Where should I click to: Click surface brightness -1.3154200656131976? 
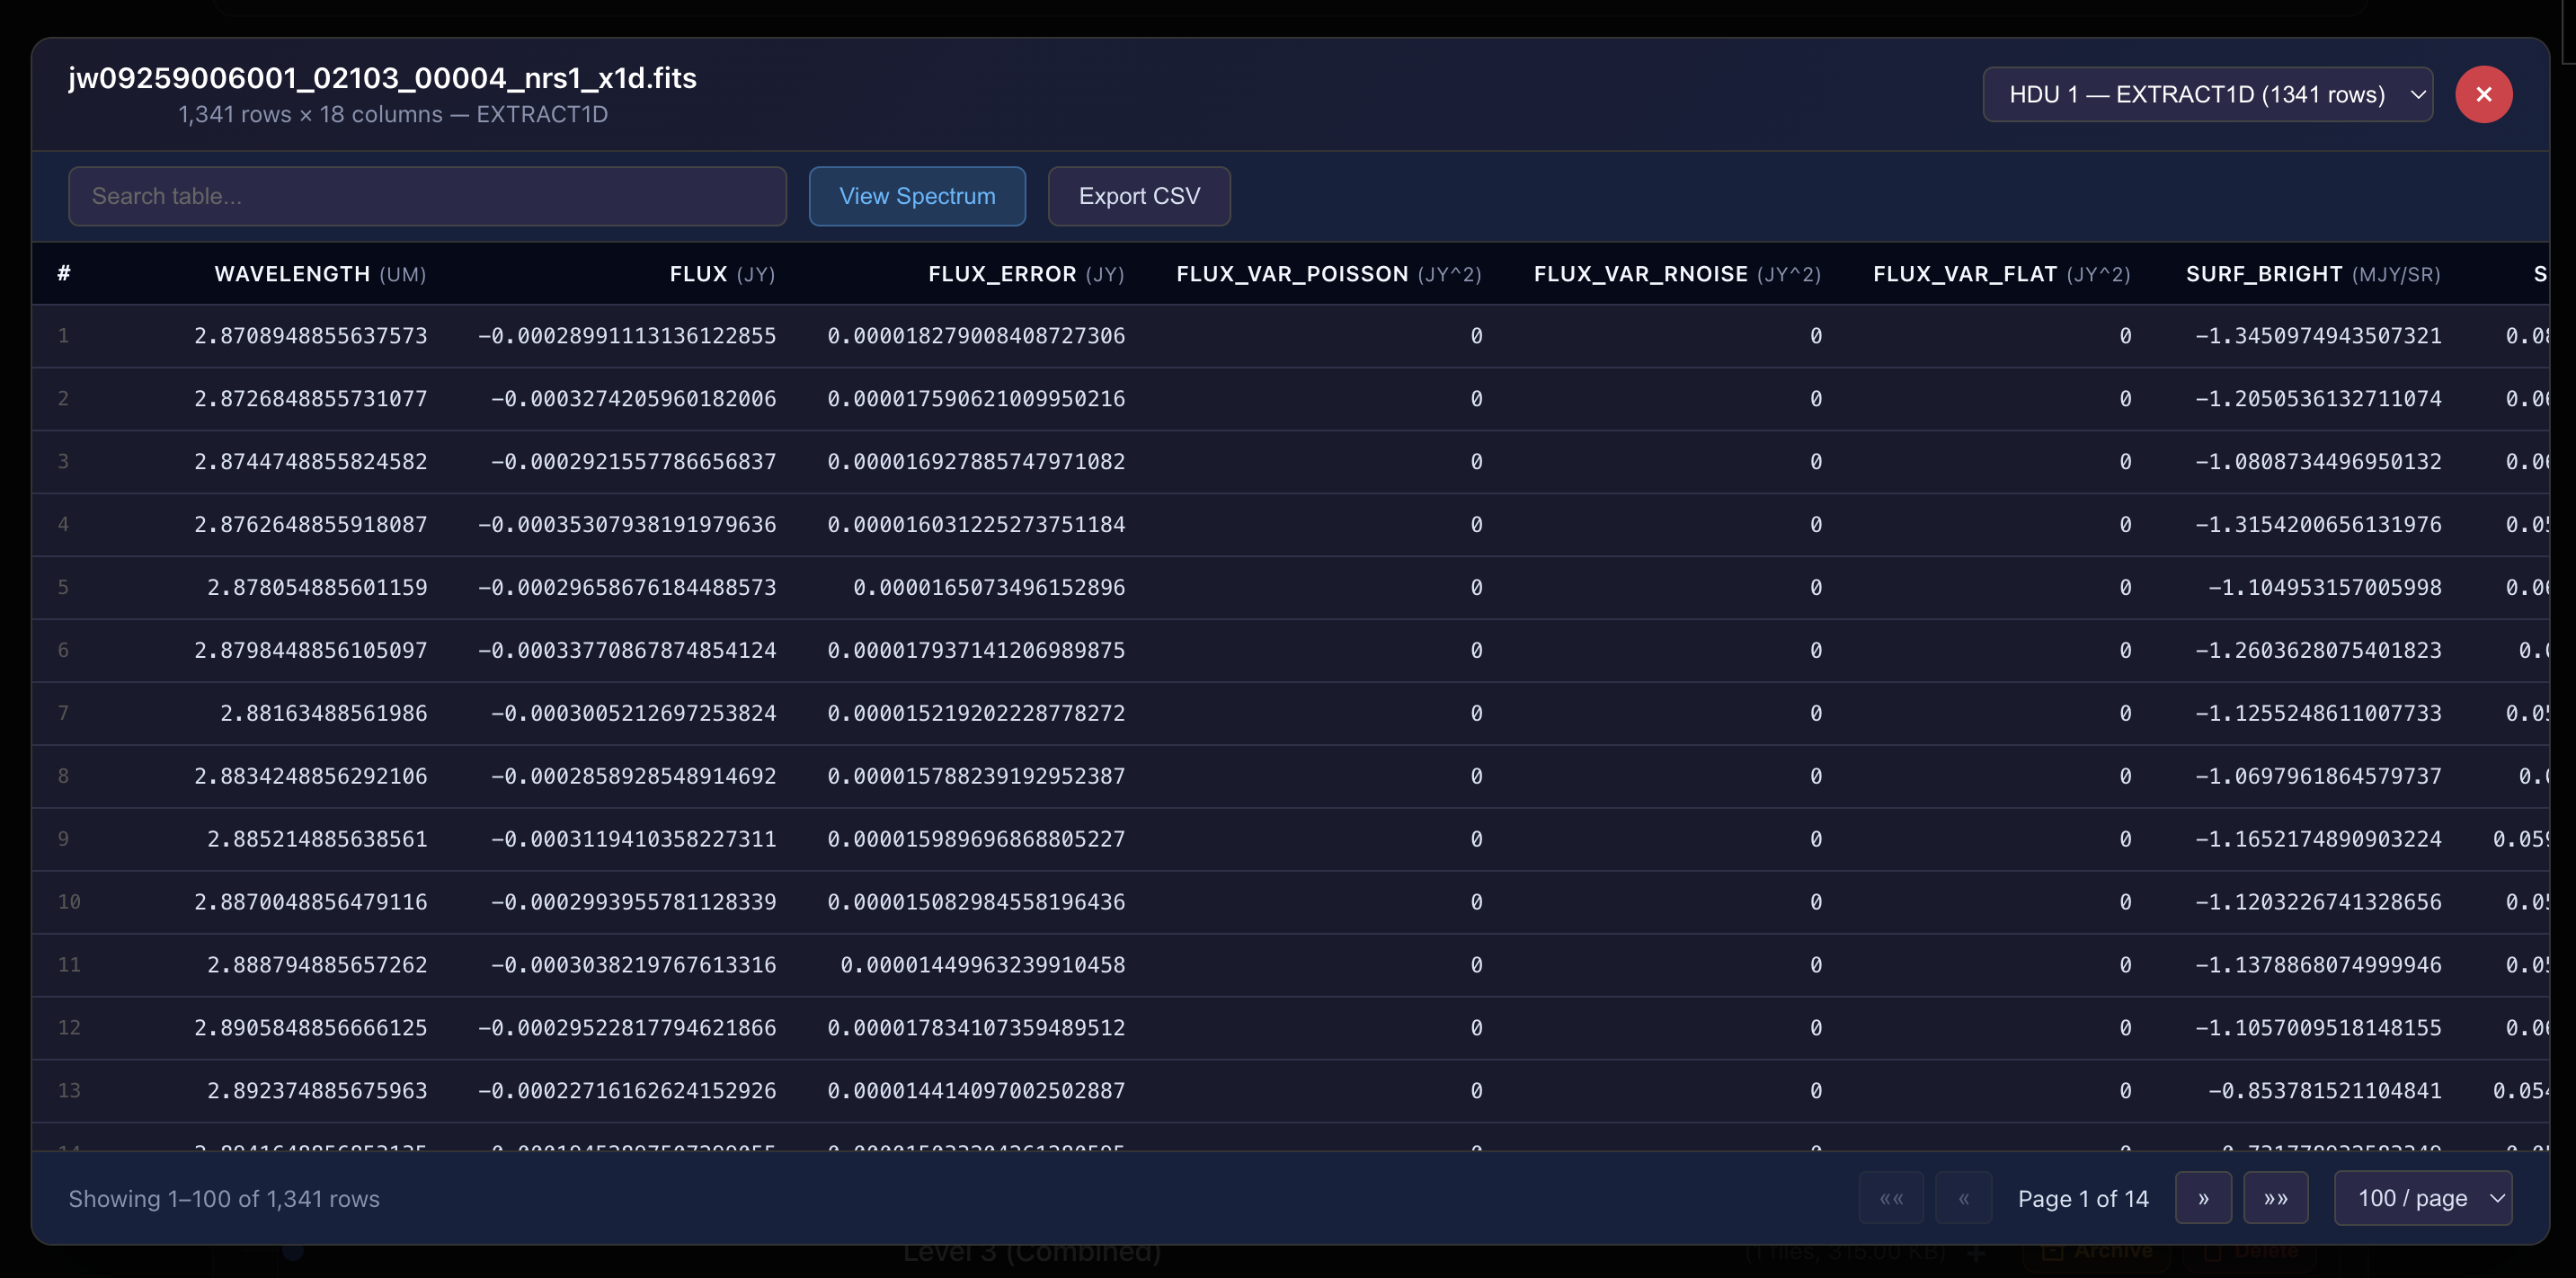[2318, 525]
